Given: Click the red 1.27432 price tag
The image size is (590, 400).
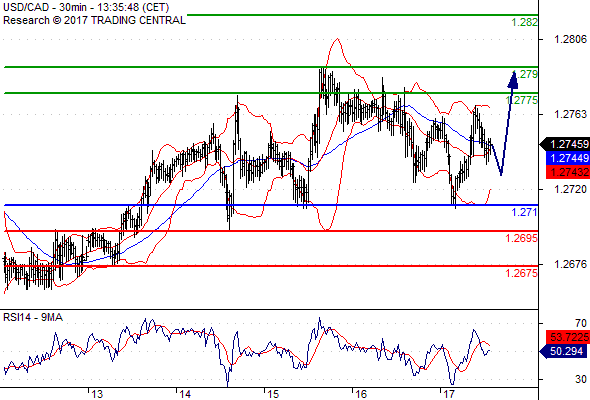Looking at the screenshot, I should 568,172.
